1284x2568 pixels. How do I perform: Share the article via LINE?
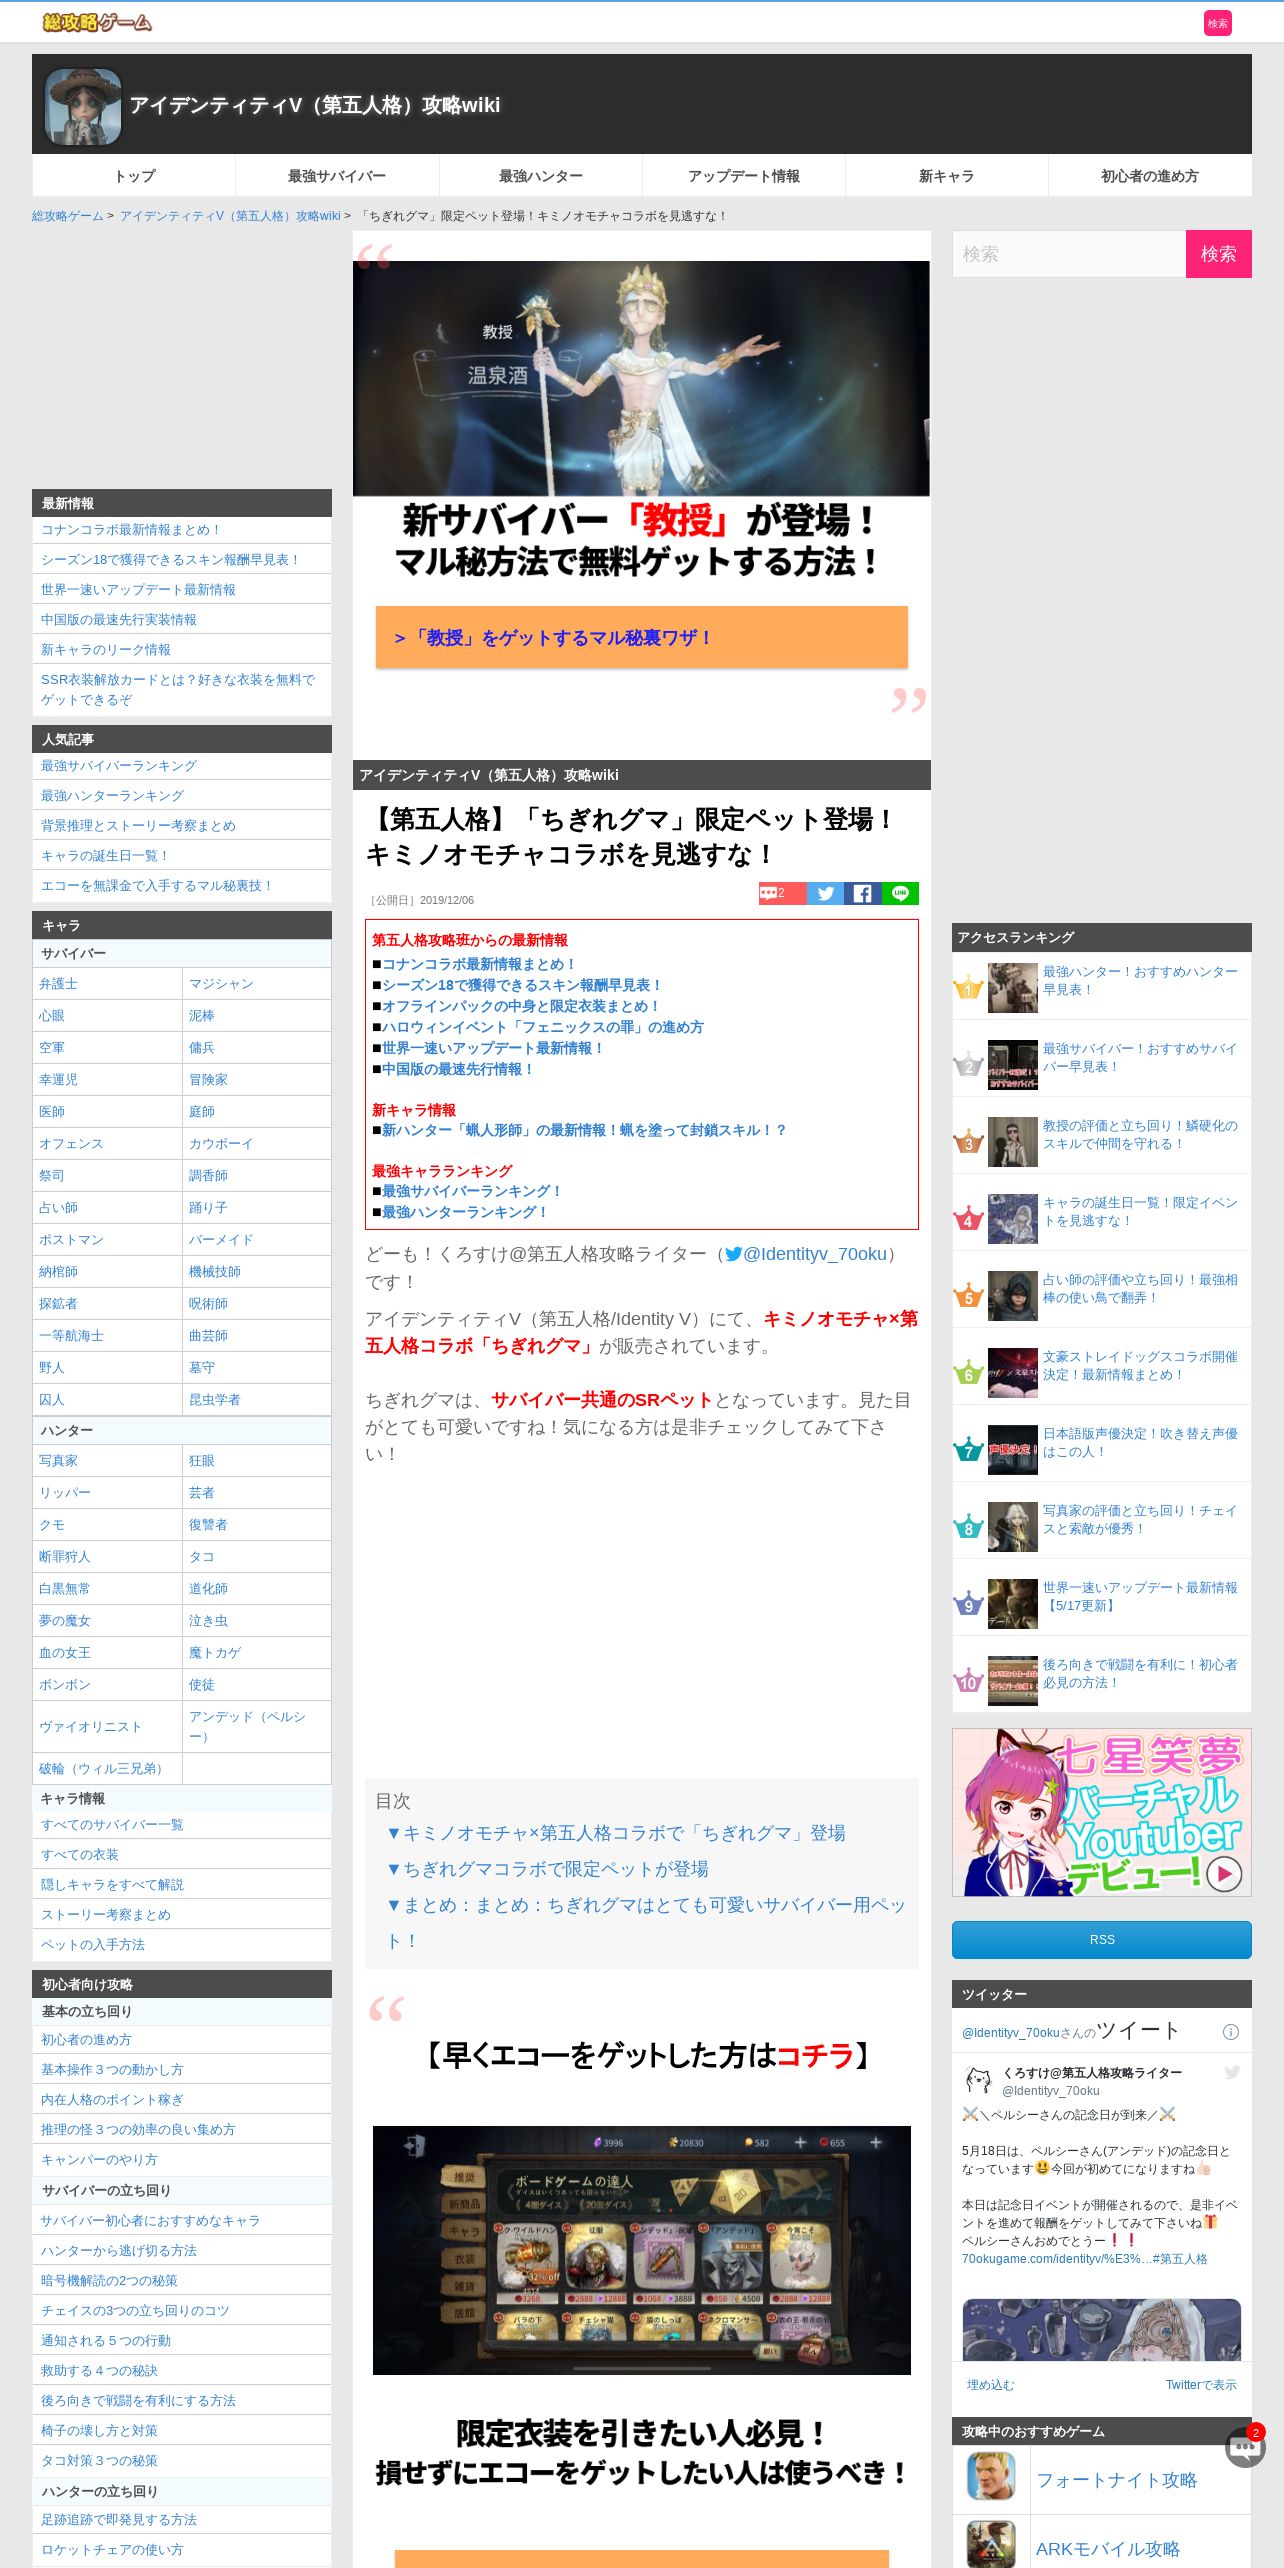point(900,893)
